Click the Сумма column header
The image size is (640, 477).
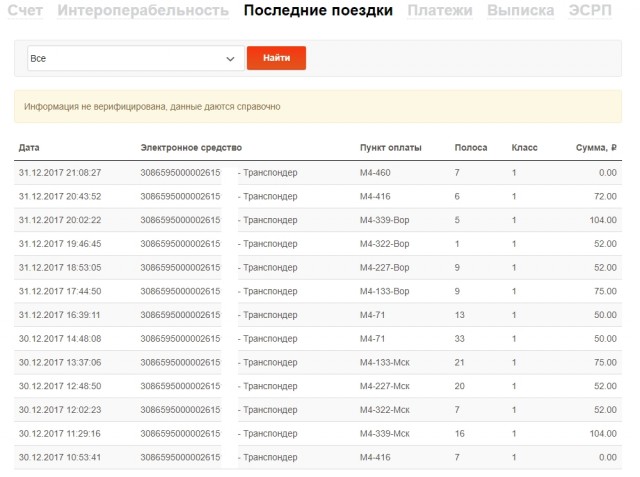[x=596, y=148]
